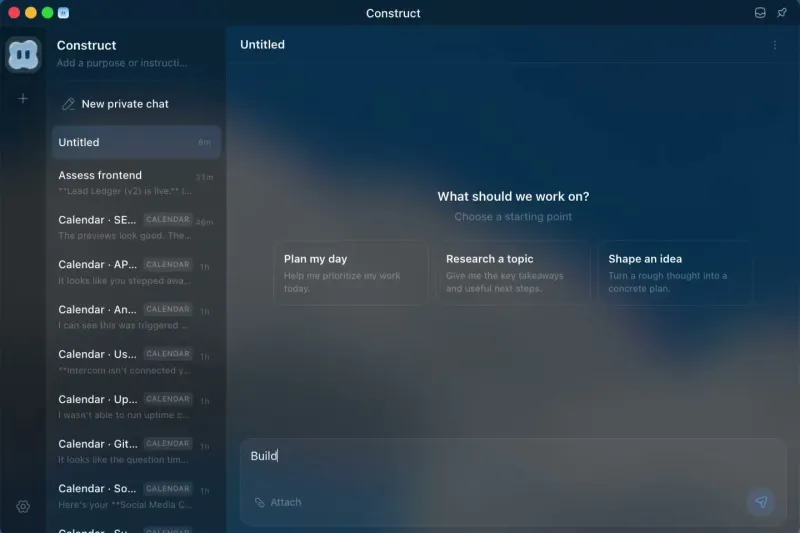Image resolution: width=800 pixels, height=533 pixels.
Task: Click 'Intercom isn't connected' preview text
Action: pos(124,370)
